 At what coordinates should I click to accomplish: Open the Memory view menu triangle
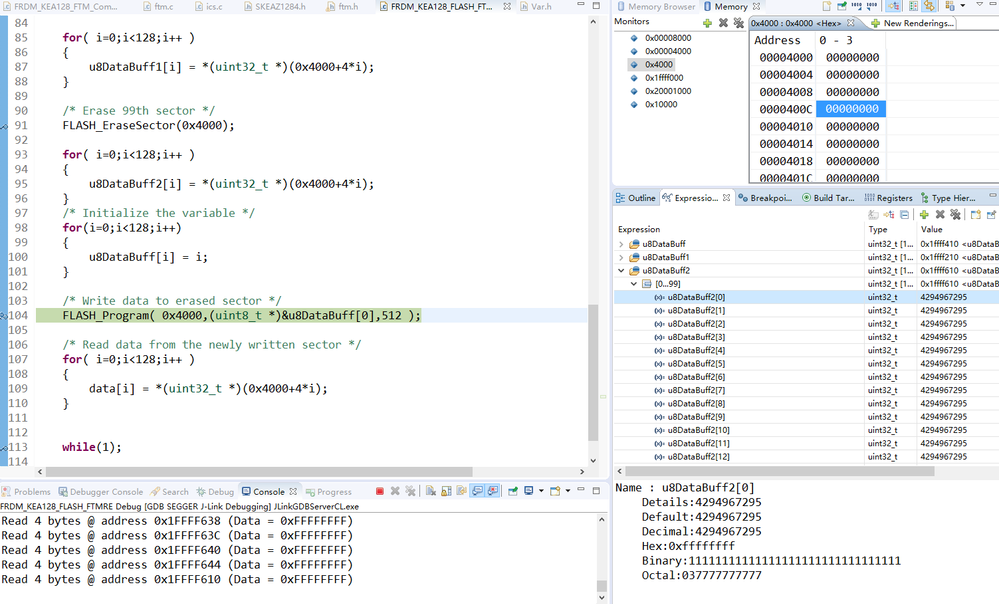979,4
